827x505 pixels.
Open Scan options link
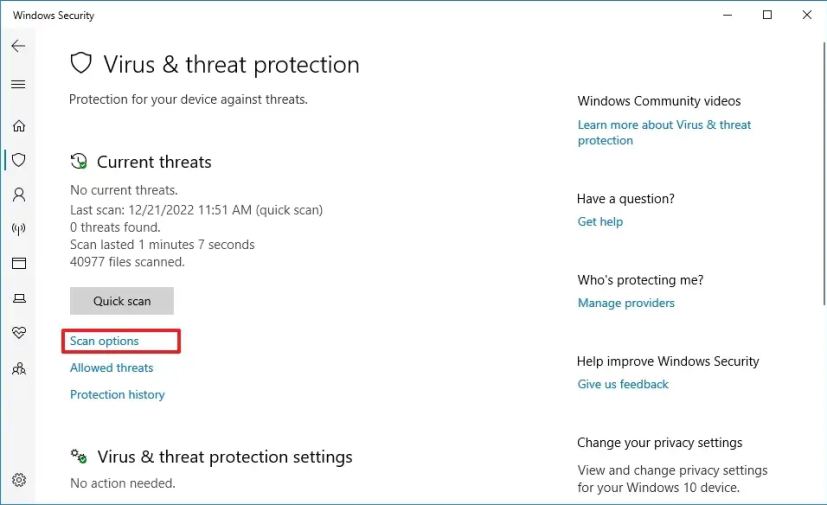tap(104, 341)
